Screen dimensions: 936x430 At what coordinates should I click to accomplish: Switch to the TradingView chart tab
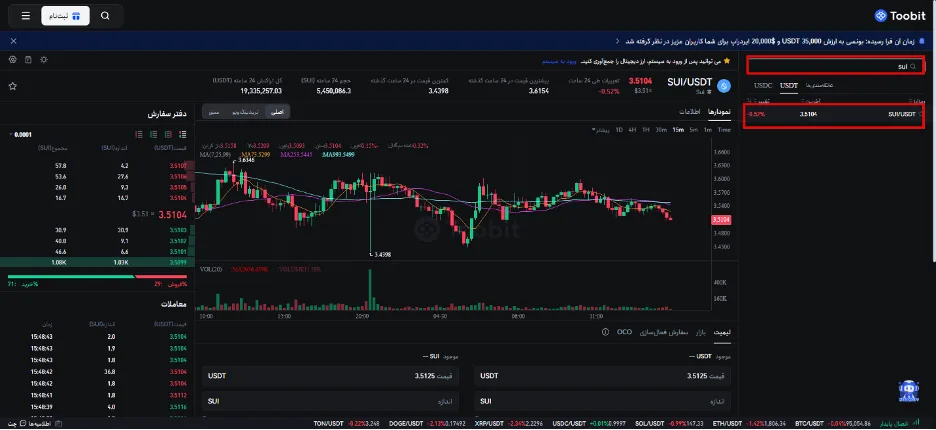(x=246, y=112)
